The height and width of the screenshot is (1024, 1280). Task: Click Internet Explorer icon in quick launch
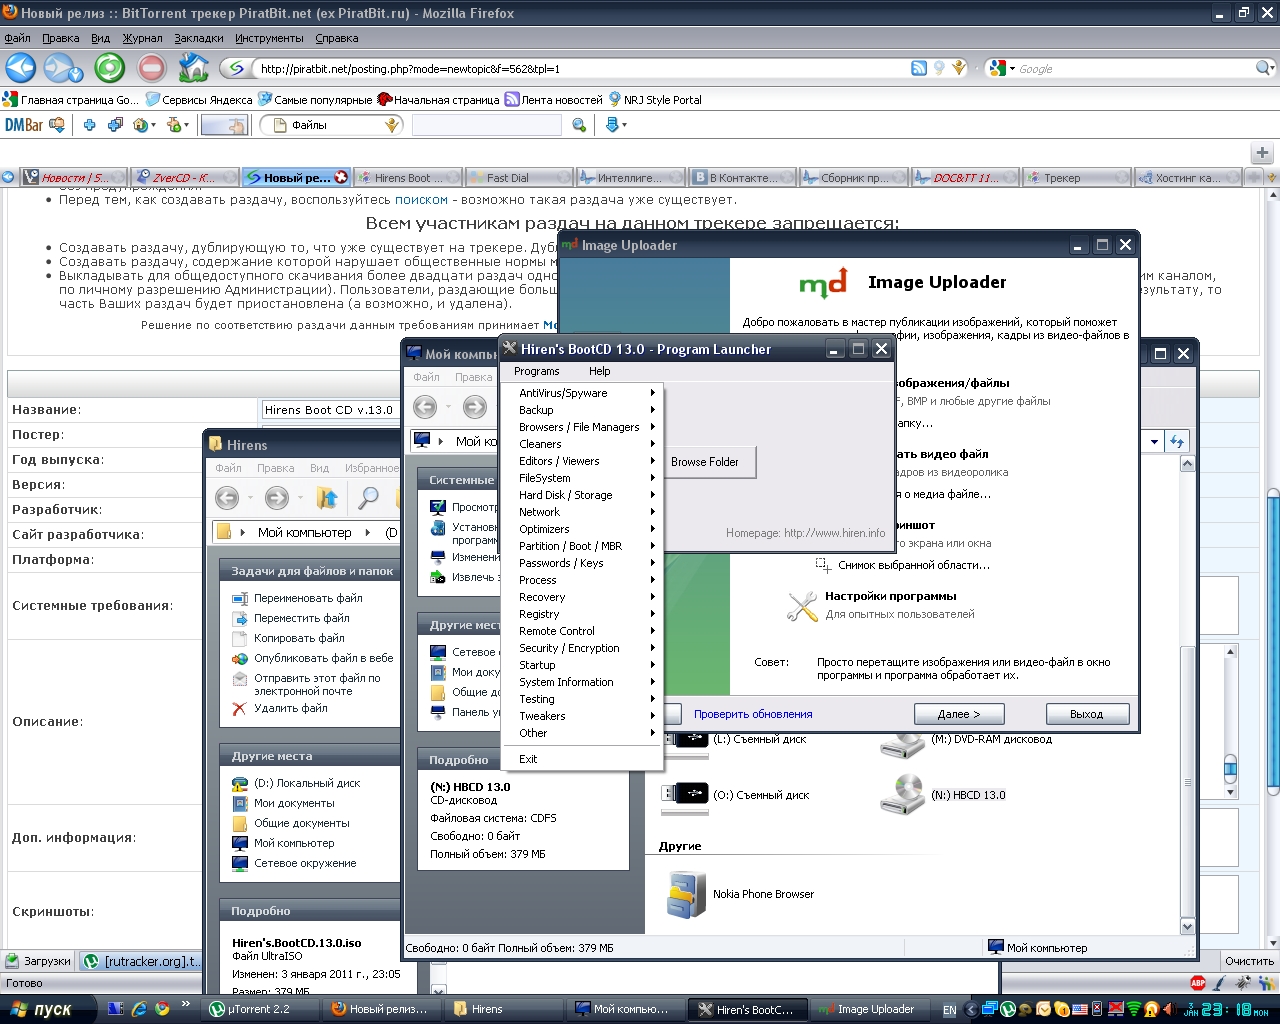tap(139, 1008)
